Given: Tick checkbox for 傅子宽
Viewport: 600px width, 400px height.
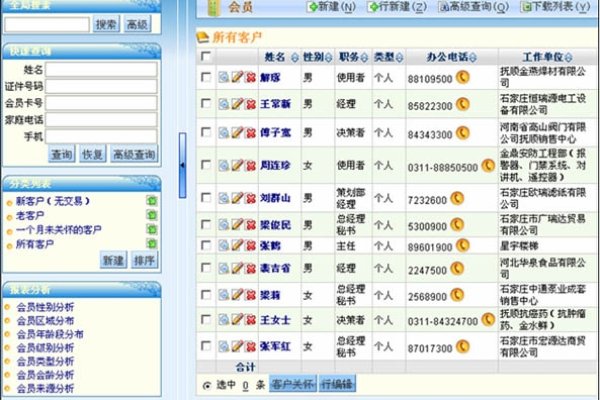Looking at the screenshot, I should click(x=206, y=133).
